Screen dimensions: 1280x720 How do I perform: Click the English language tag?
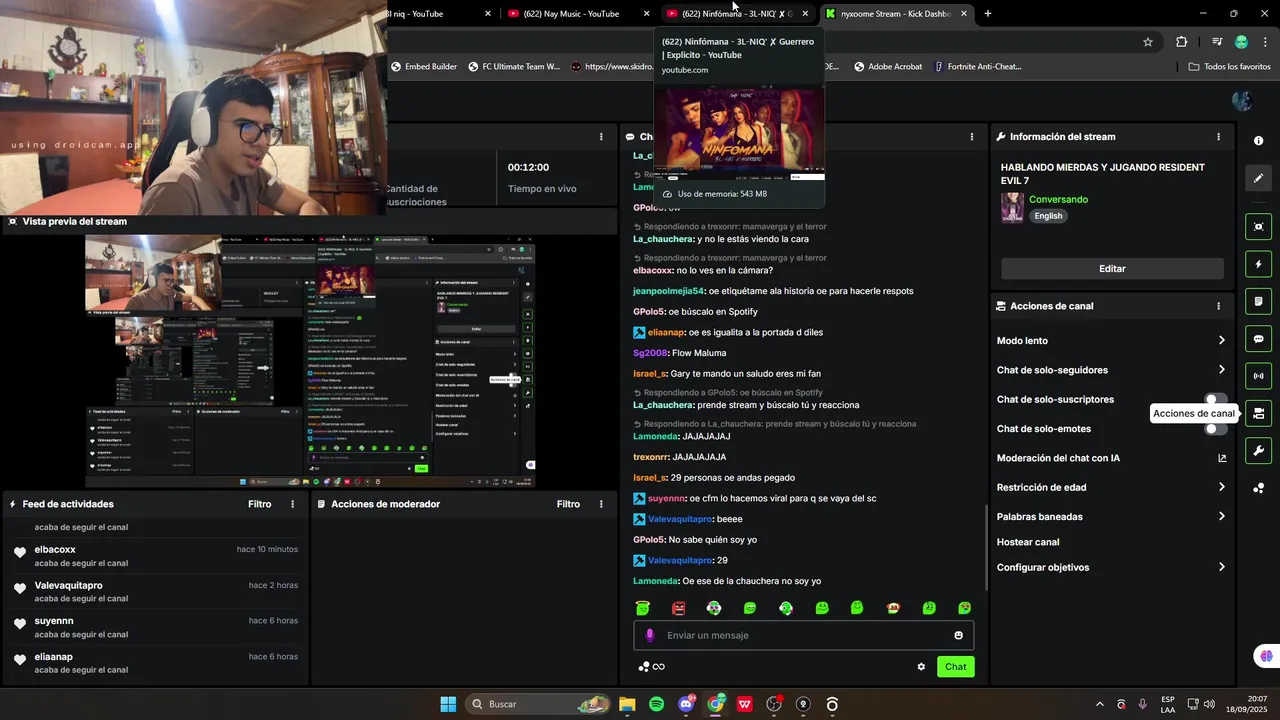click(1048, 216)
